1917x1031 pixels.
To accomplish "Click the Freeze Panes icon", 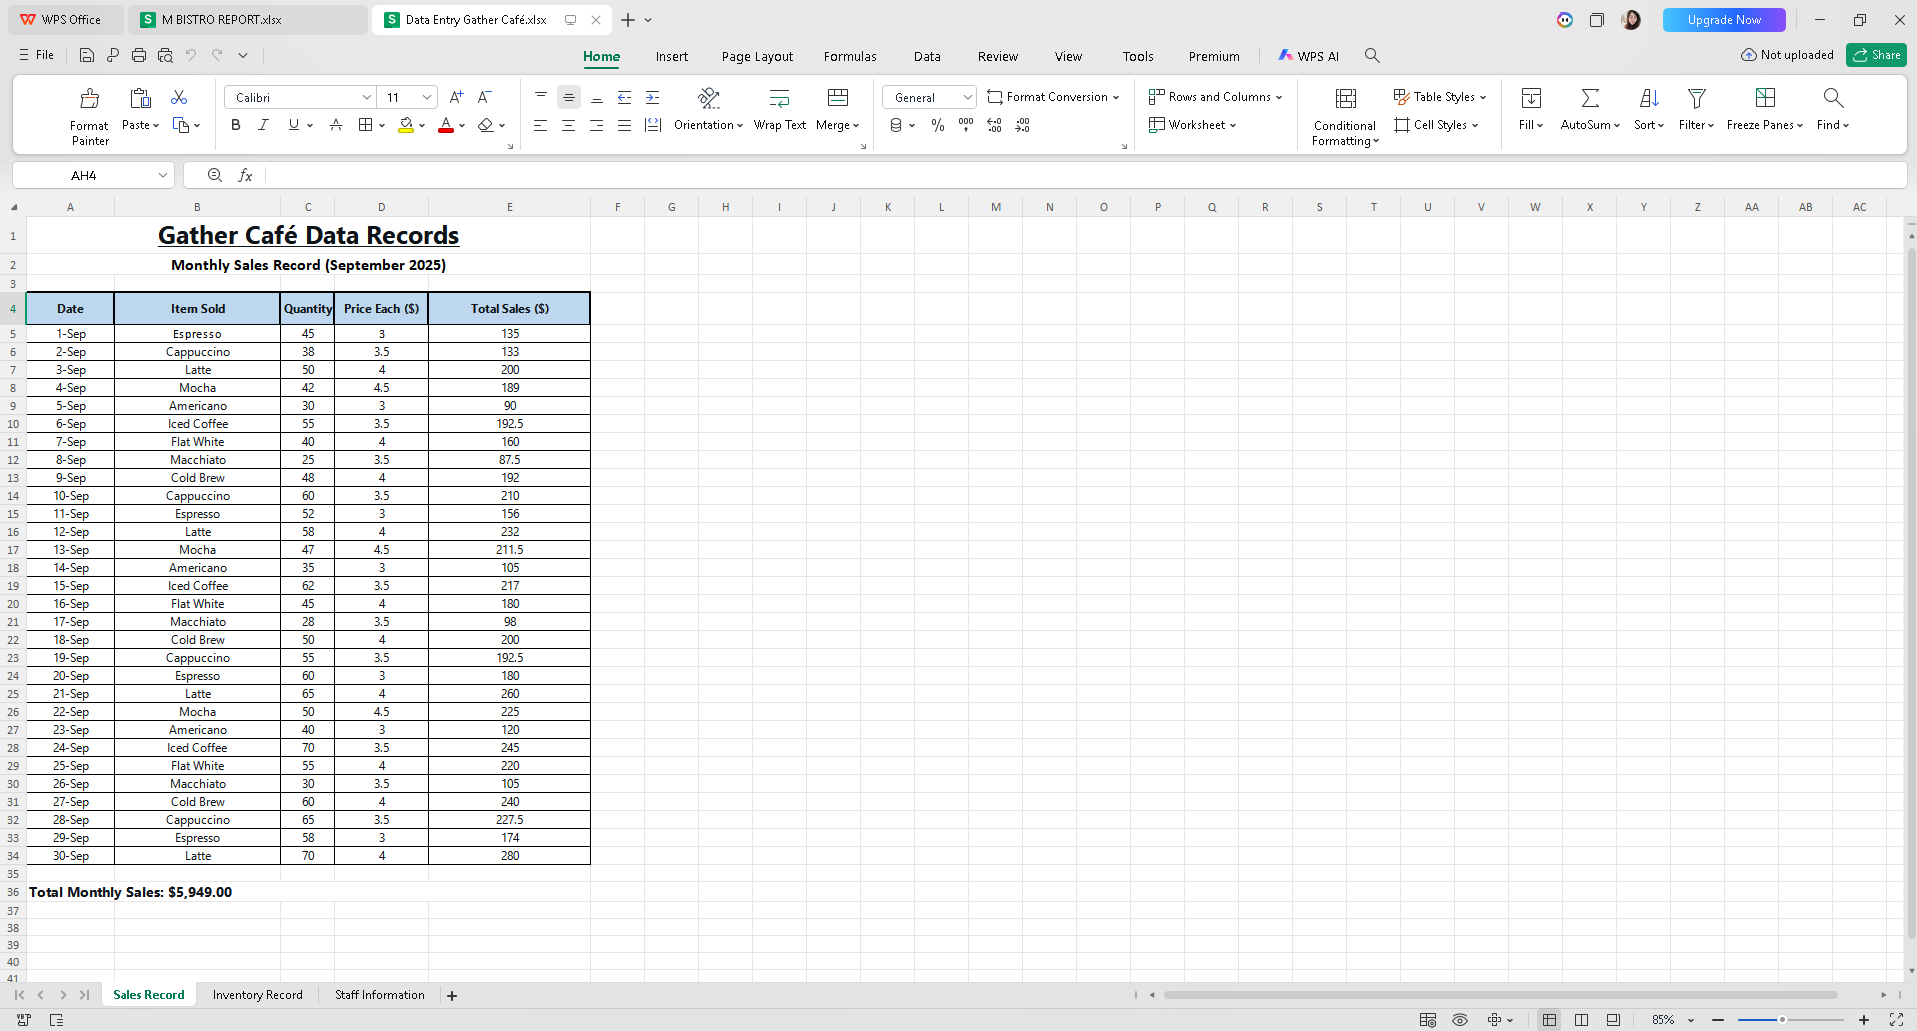I will coord(1765,98).
